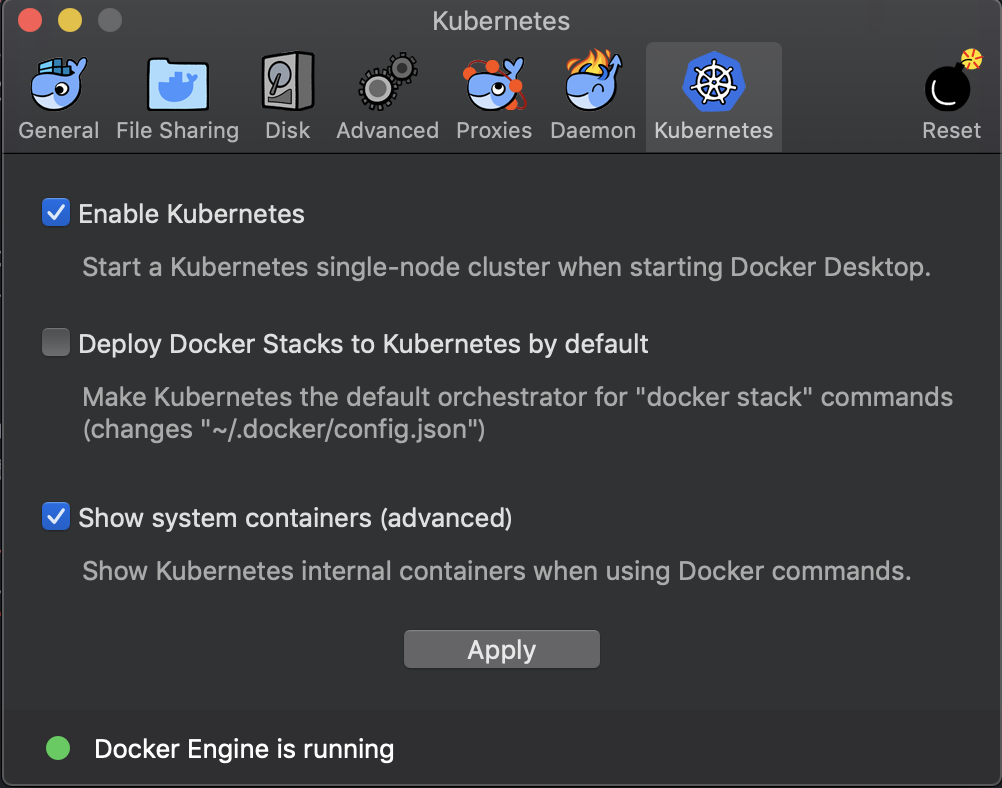Uncheck Show system containers (advanced)
The image size is (1002, 788).
(56, 518)
